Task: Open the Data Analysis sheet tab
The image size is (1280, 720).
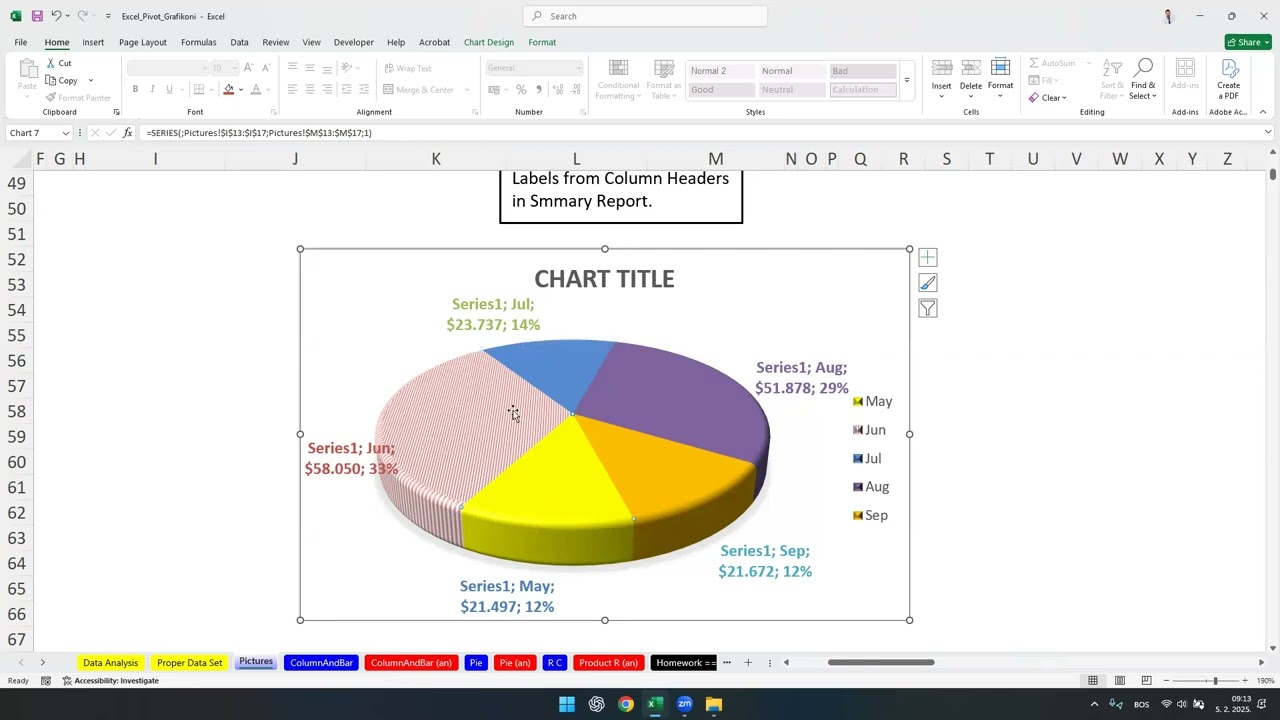Action: point(110,663)
